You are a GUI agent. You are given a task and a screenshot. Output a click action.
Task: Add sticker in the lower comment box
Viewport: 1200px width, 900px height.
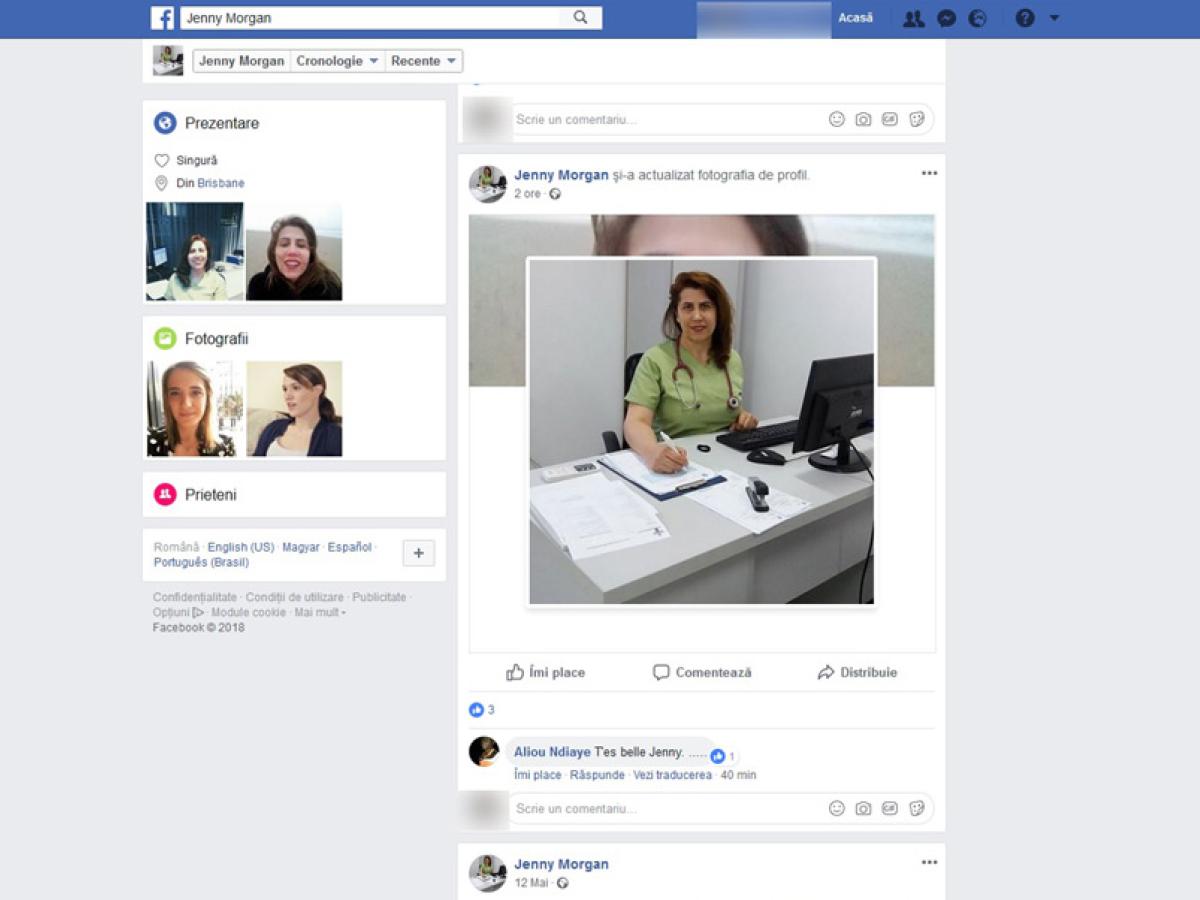916,808
